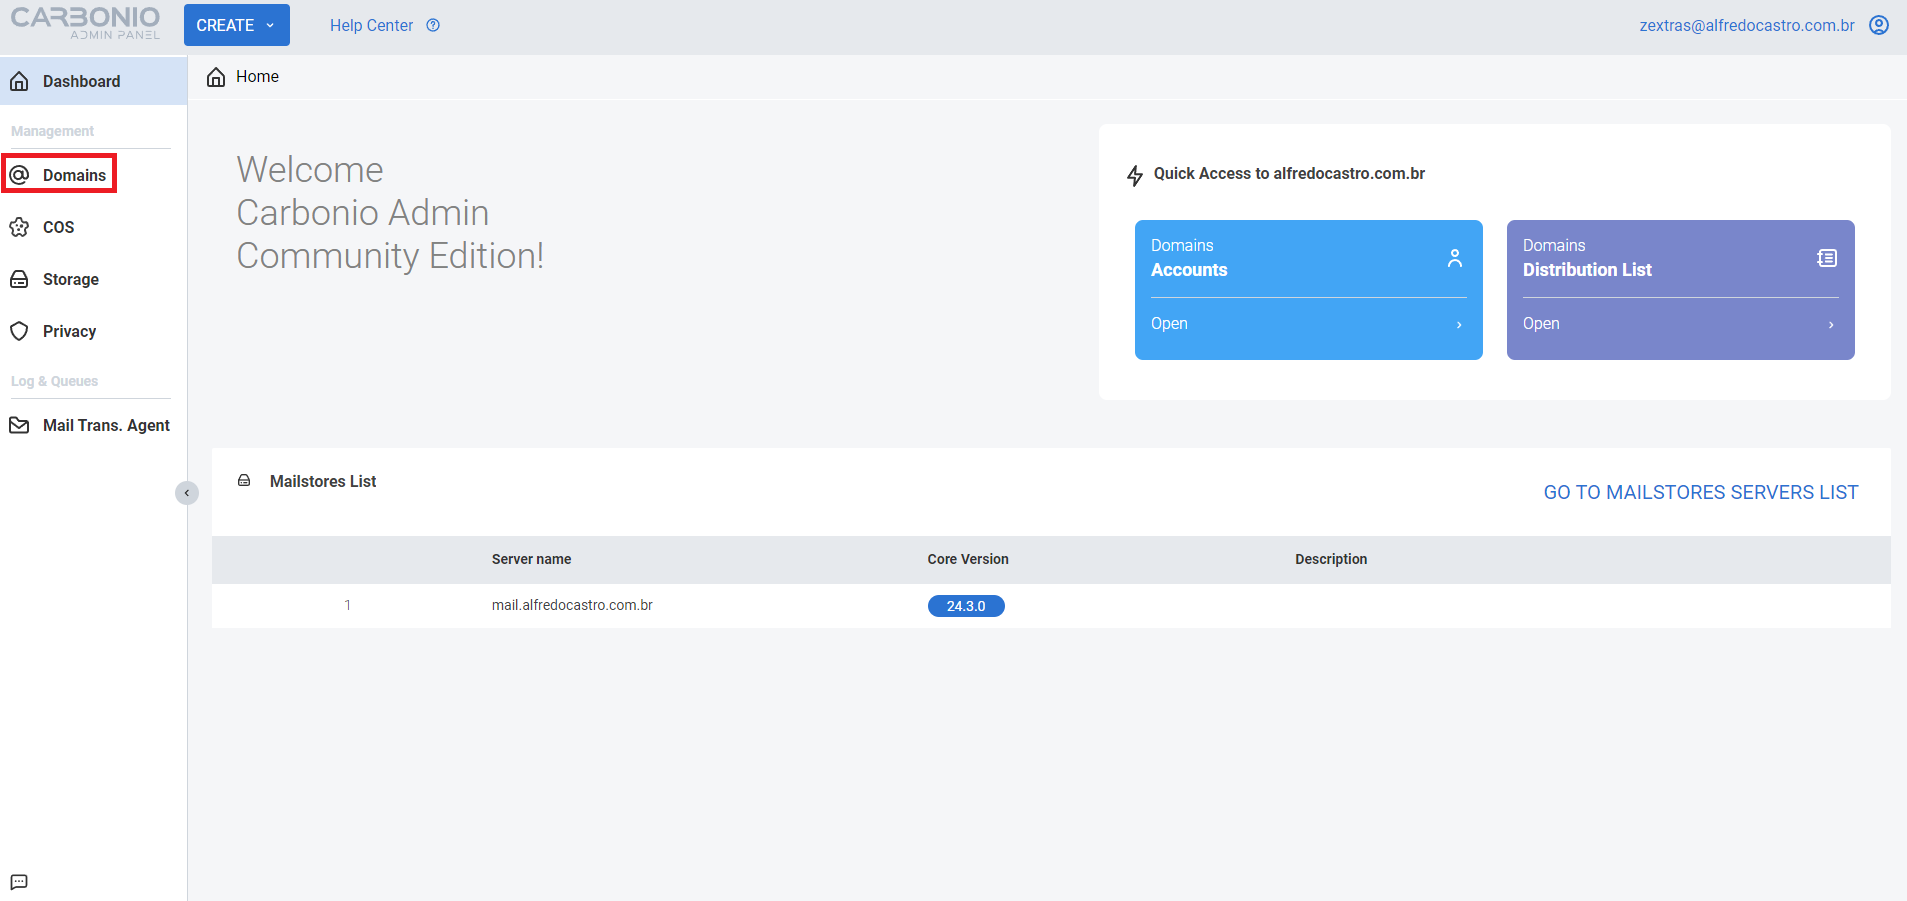This screenshot has width=1907, height=901.
Task: Click the Carbonio Admin Panel logo
Action: click(85, 23)
